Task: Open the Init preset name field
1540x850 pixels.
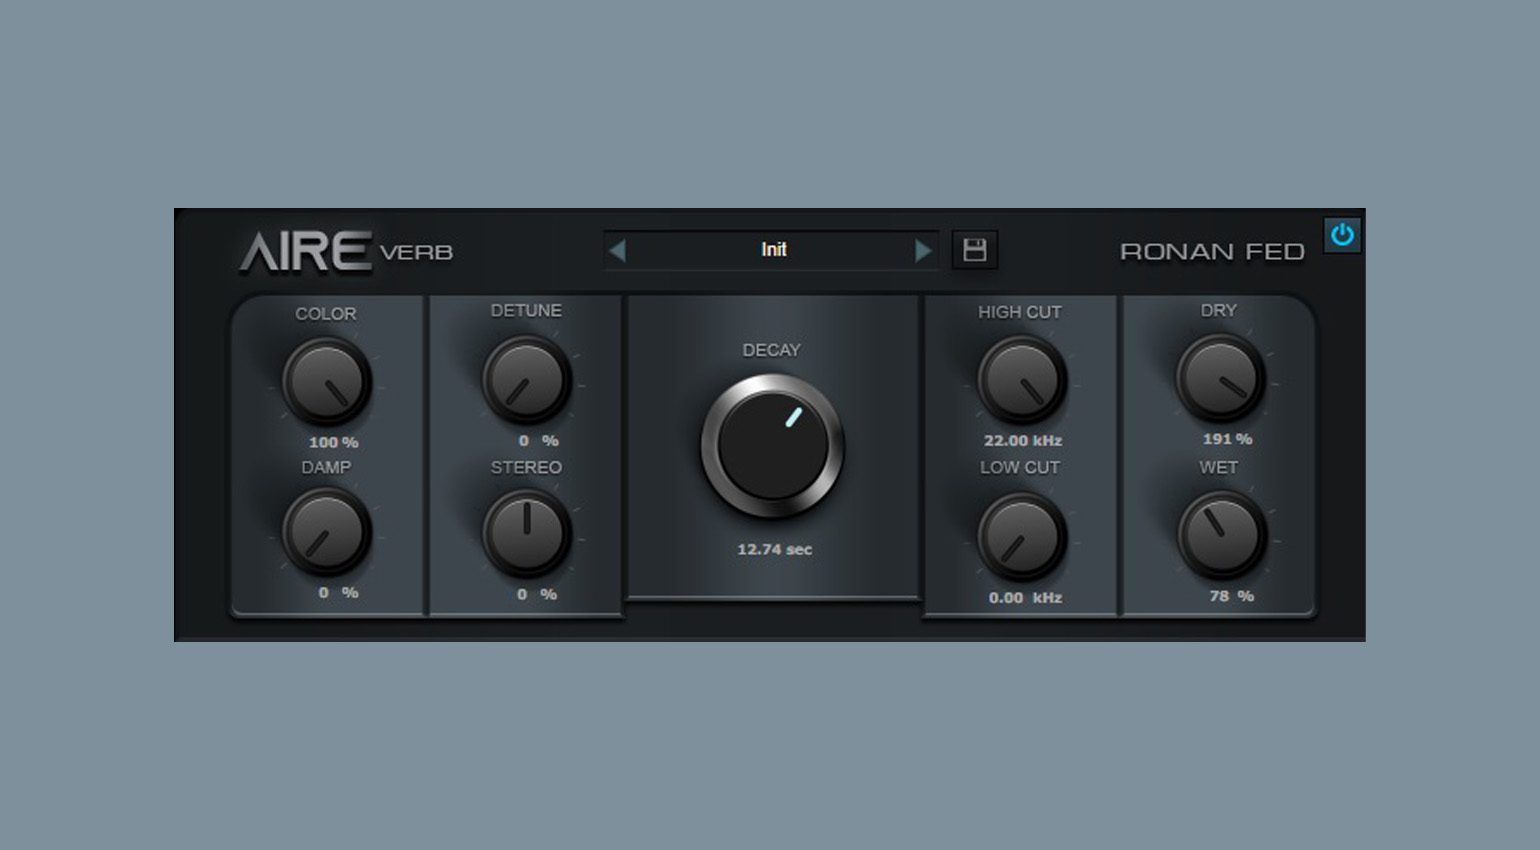Action: [772, 250]
